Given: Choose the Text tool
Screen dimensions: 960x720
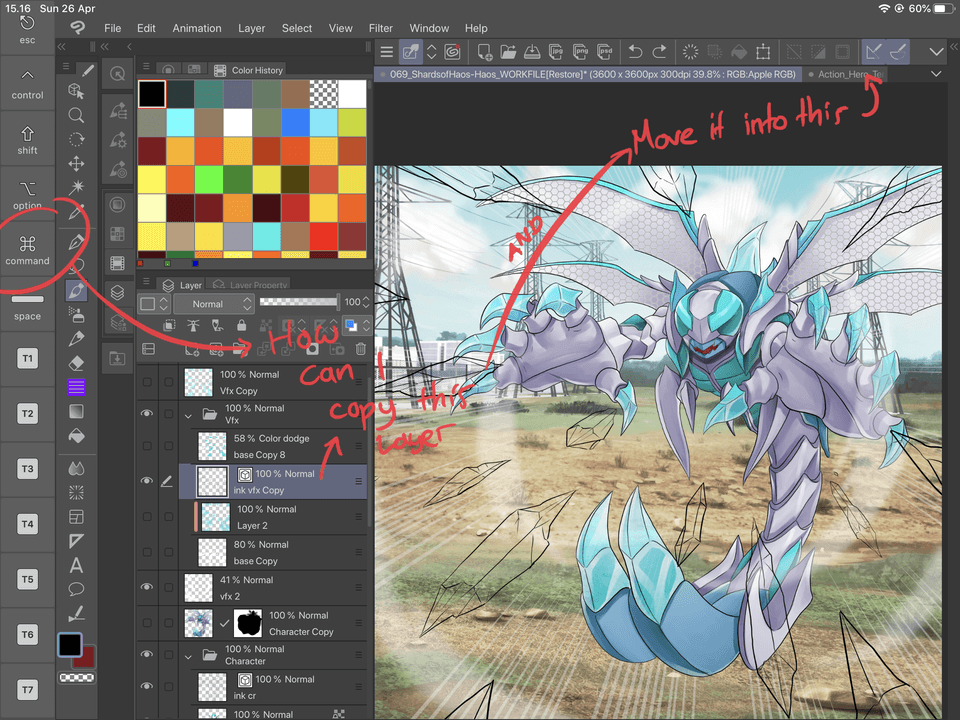Looking at the screenshot, I should [76, 565].
